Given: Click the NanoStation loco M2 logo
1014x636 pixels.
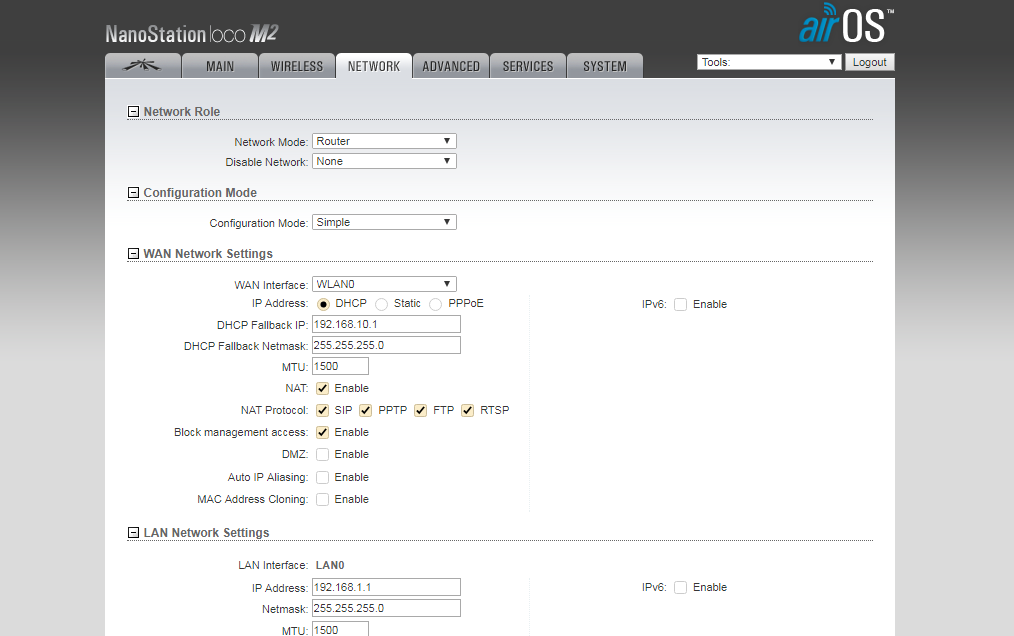Looking at the screenshot, I should click(191, 34).
